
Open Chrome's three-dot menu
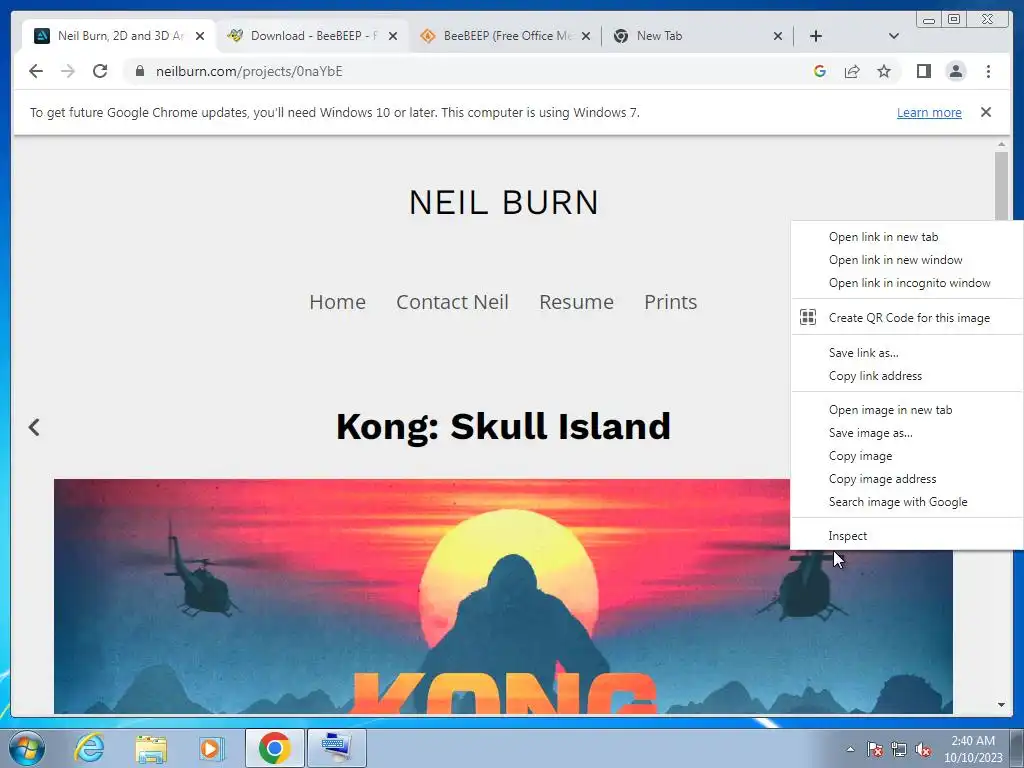988,71
